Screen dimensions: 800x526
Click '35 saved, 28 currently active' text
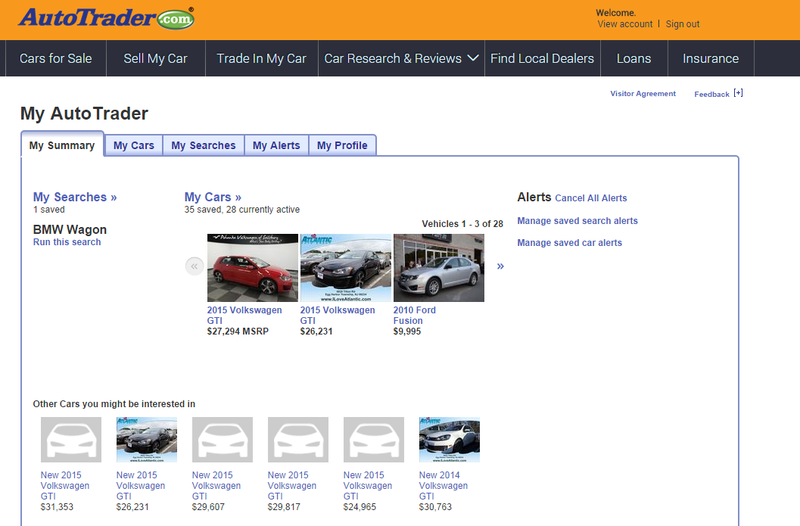[x=242, y=210]
